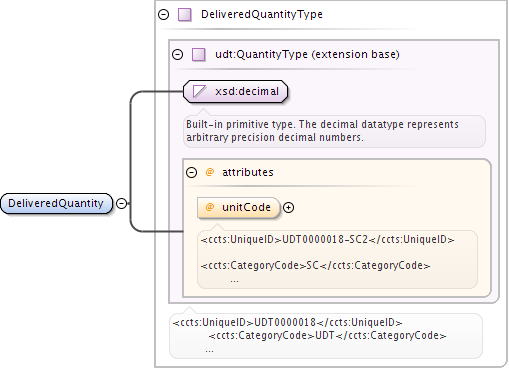
Task: Select the xsd:decimal type label
Action: 247,91
